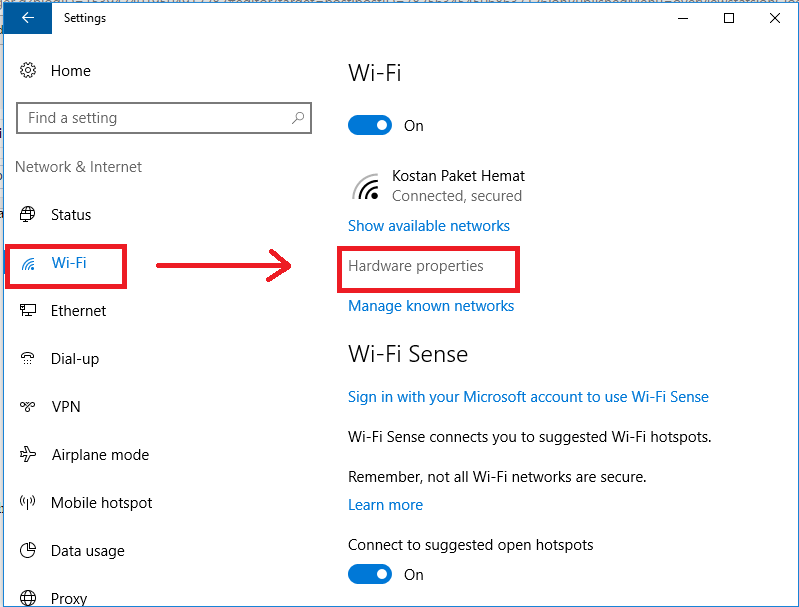Sign in with Microsoft account link

tap(528, 397)
